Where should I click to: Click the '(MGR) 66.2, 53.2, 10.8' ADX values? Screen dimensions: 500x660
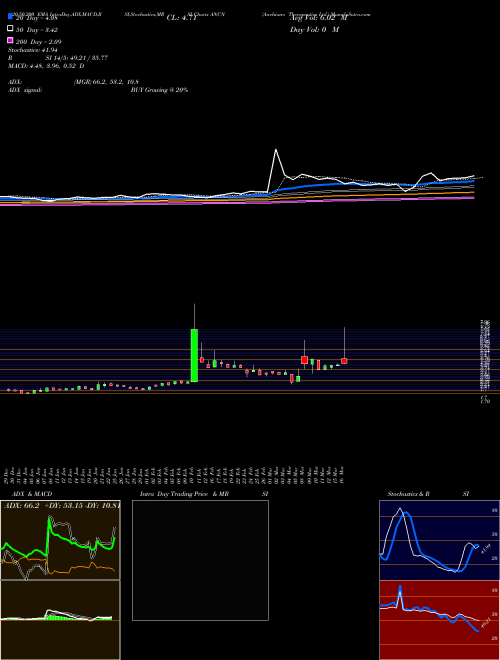[106, 82]
